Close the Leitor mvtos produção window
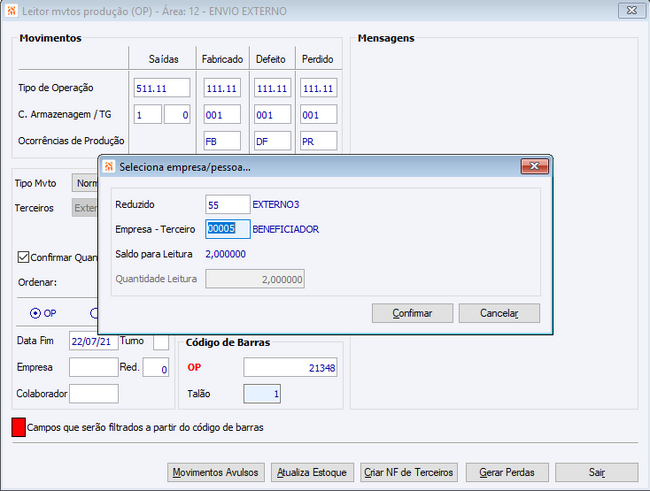The width and height of the screenshot is (650, 491). (631, 10)
